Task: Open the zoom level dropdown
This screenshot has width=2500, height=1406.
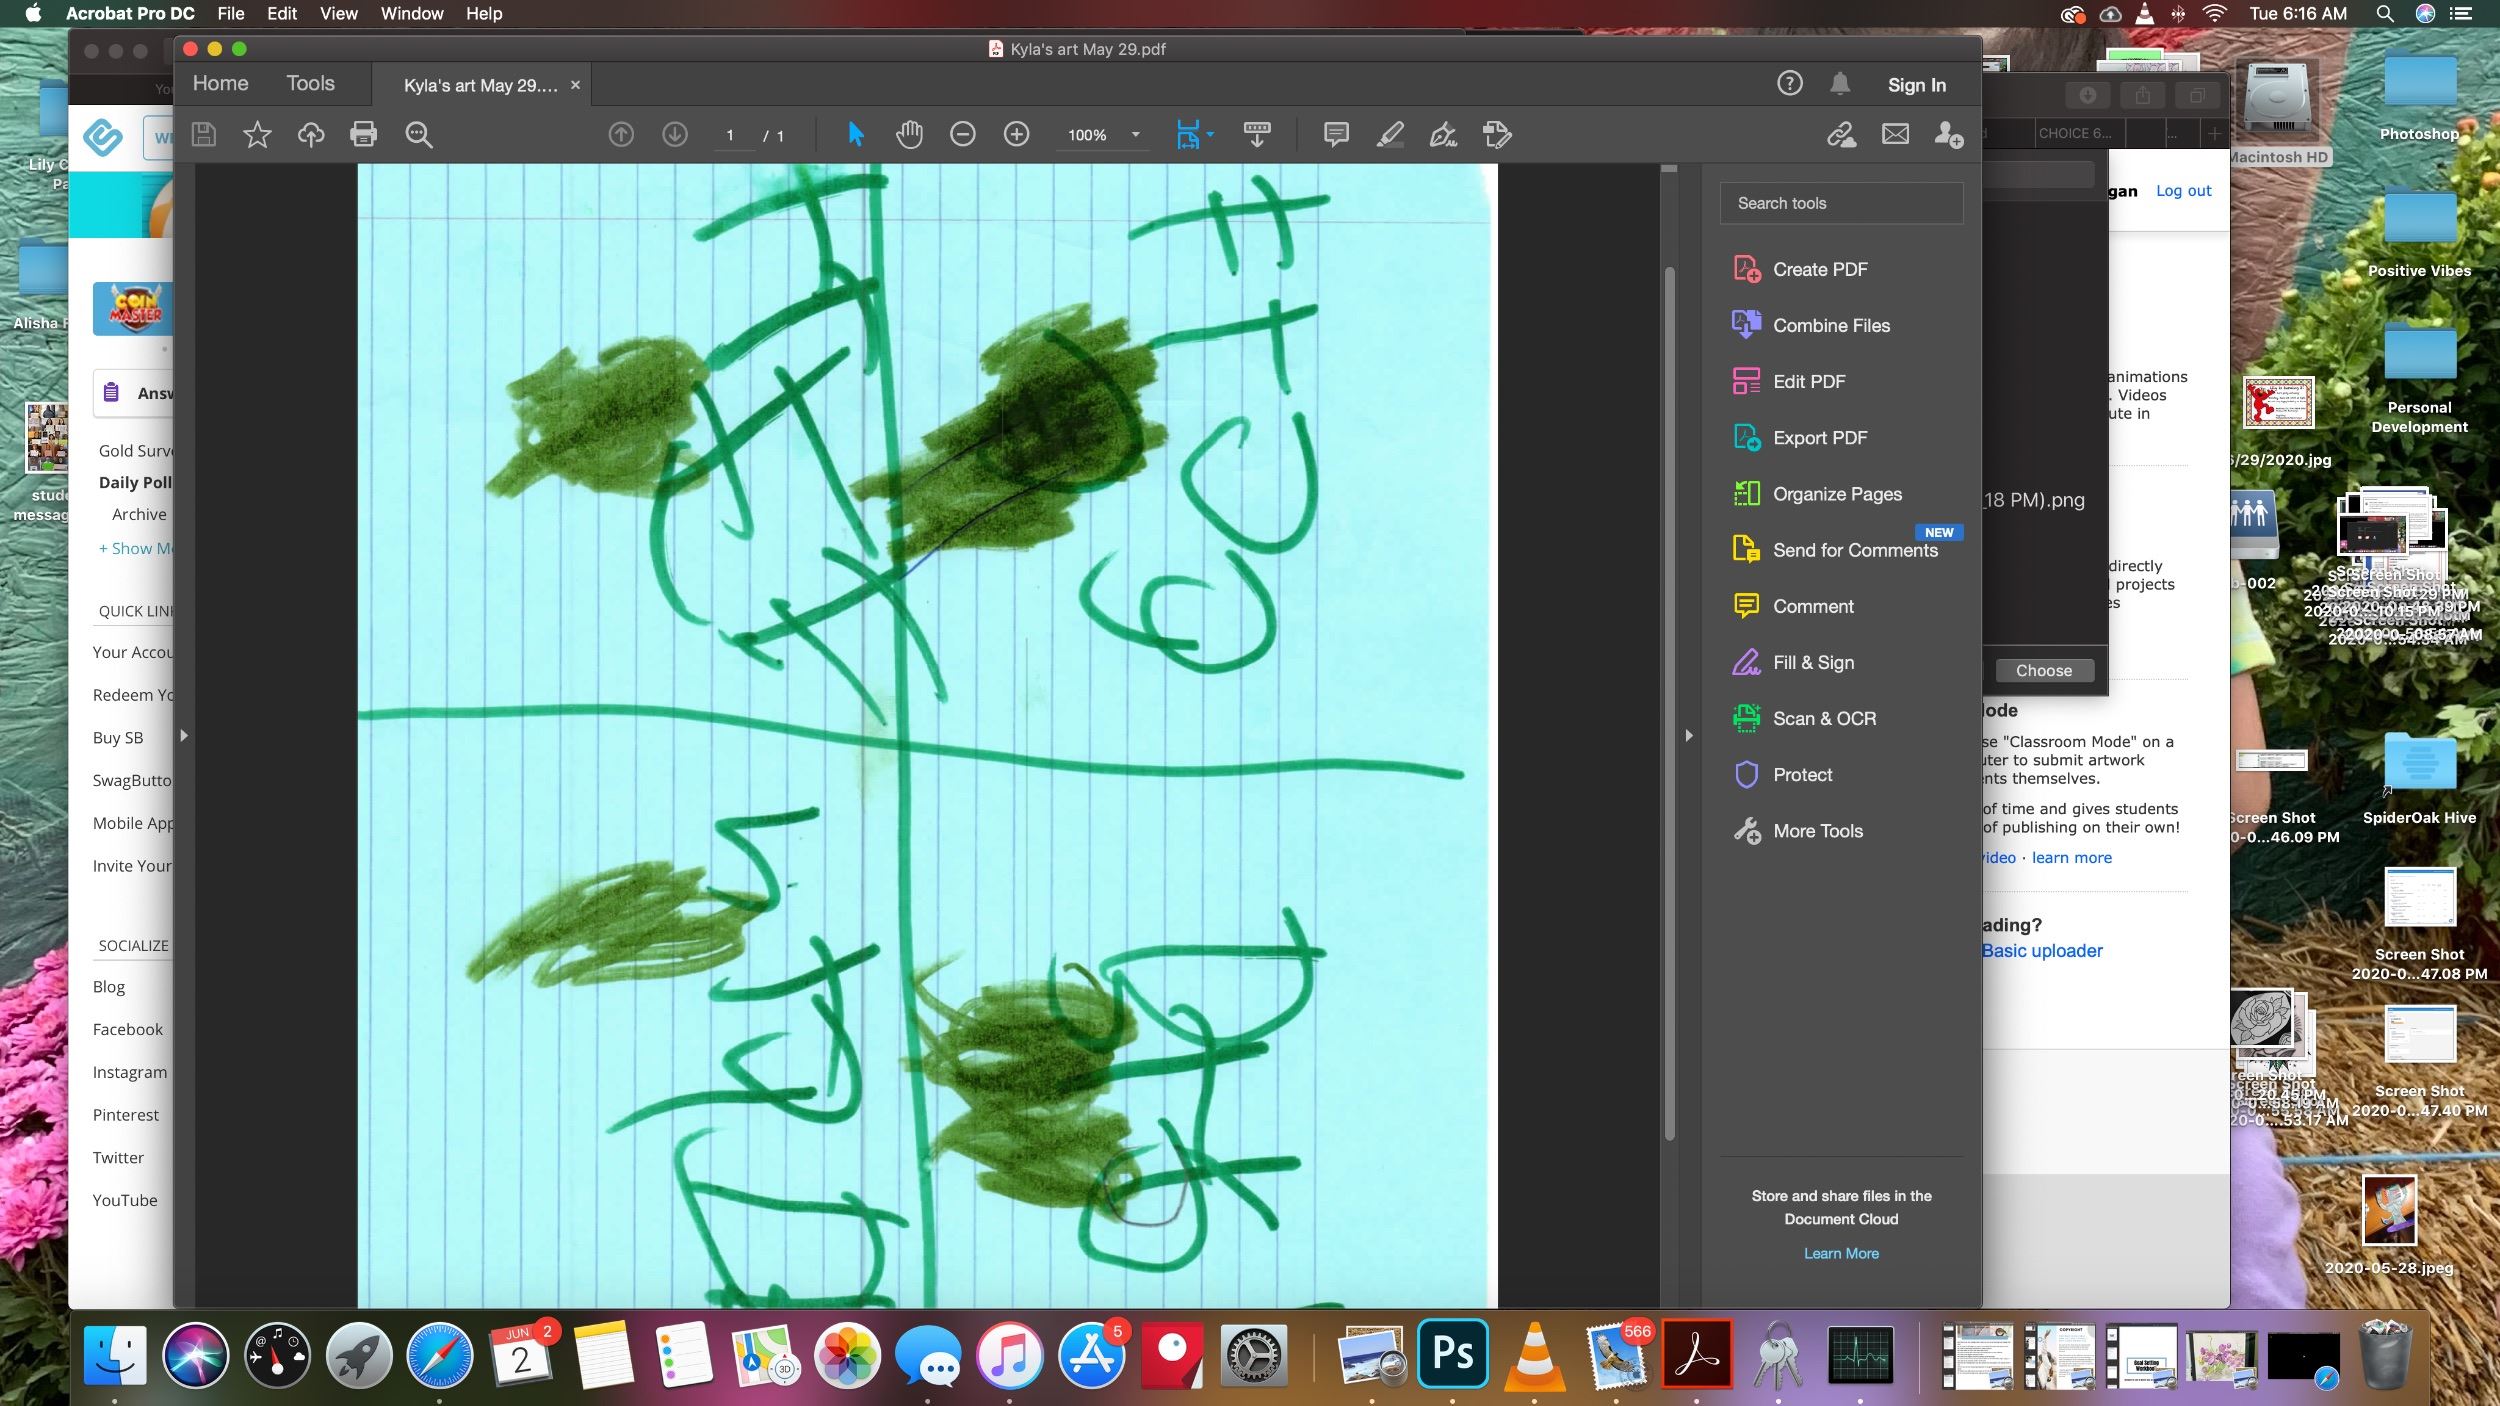Action: [1135, 135]
